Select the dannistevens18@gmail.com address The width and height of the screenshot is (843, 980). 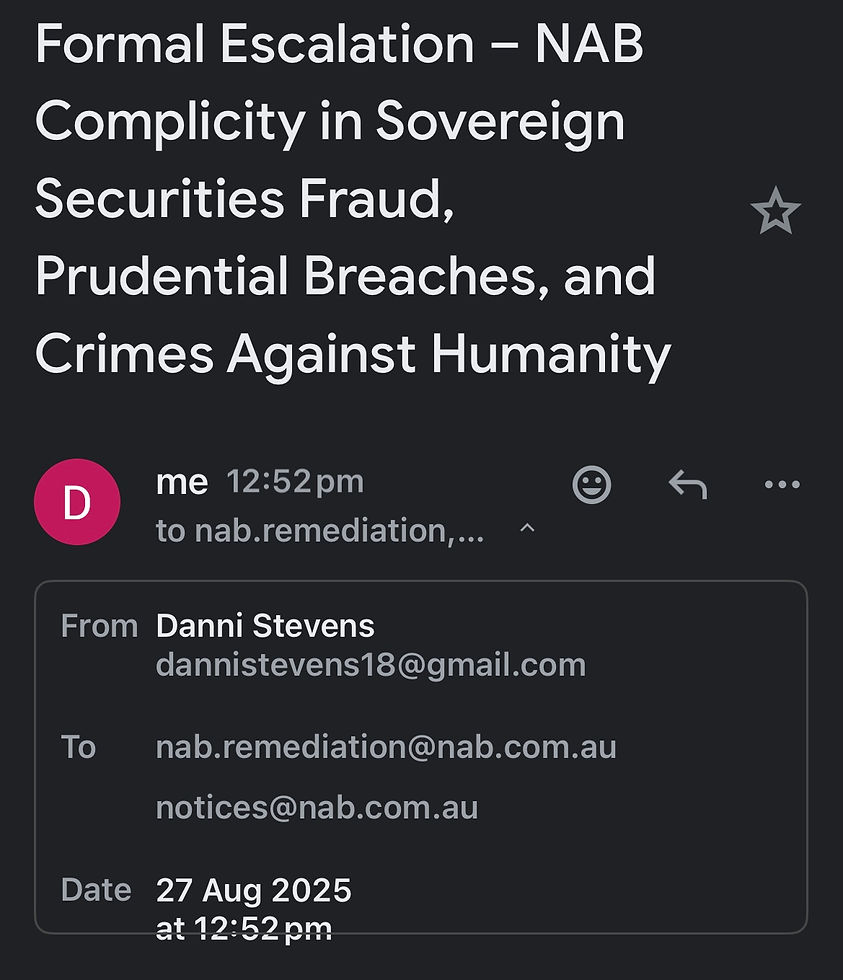coord(370,665)
